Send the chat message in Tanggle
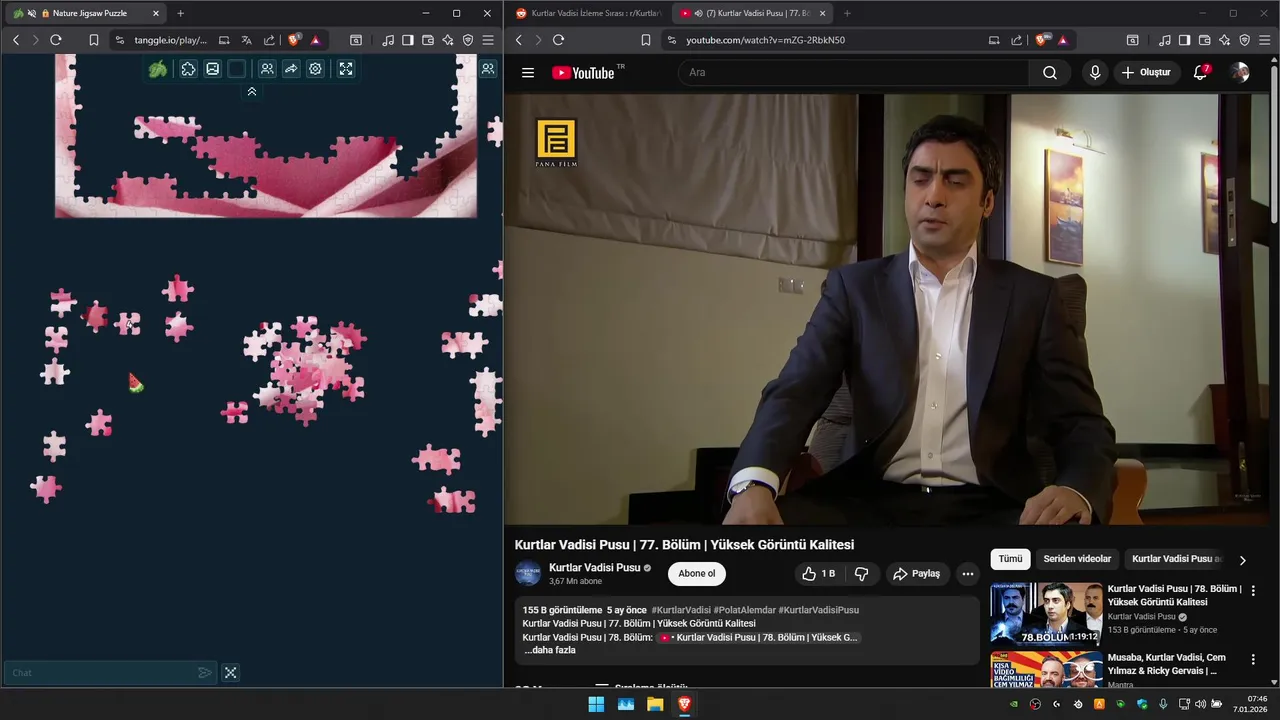The image size is (1280, 720). [205, 673]
